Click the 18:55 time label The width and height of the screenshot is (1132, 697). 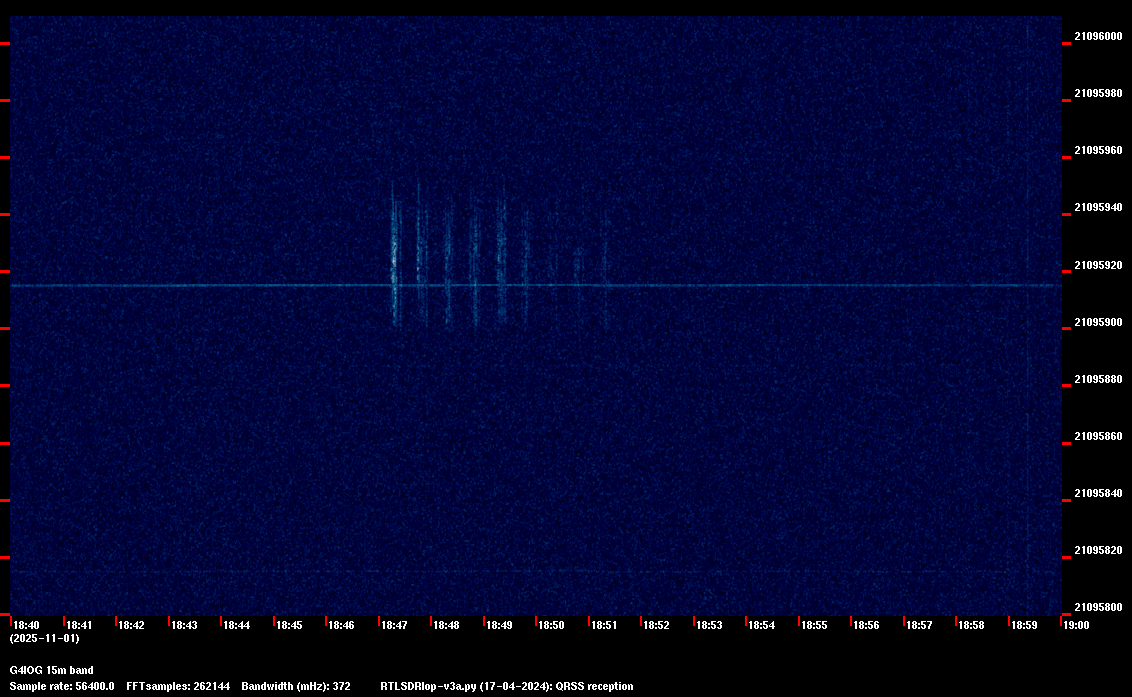pyautogui.click(x=814, y=625)
